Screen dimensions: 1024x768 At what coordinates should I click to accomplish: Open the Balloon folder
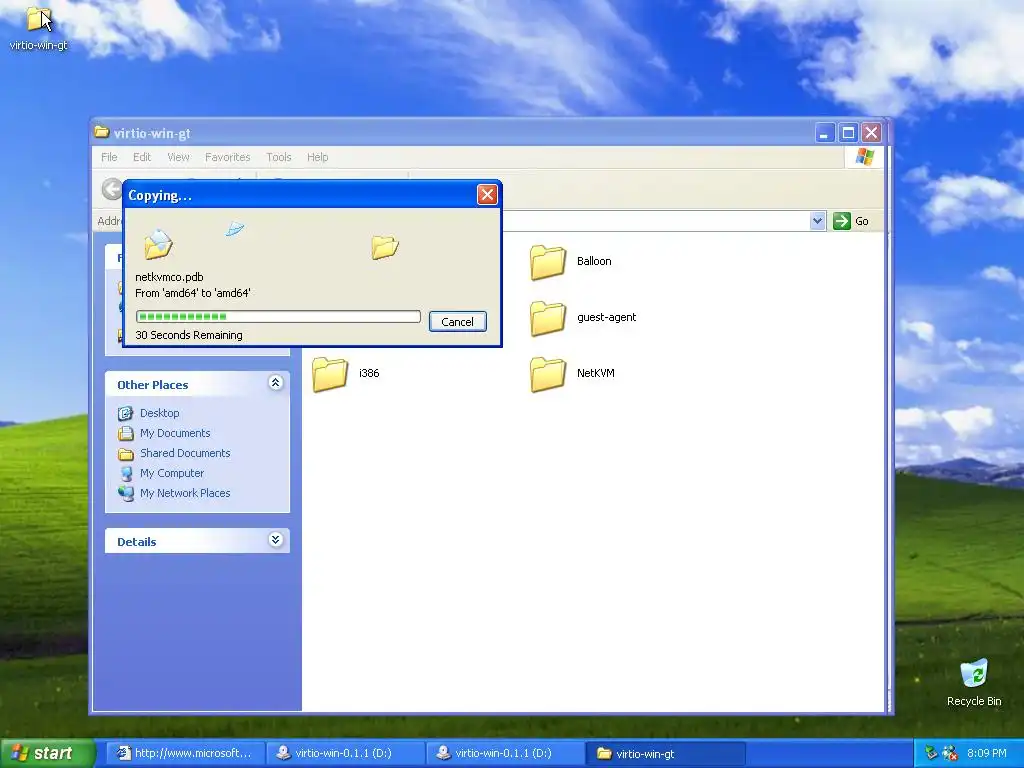click(x=547, y=262)
